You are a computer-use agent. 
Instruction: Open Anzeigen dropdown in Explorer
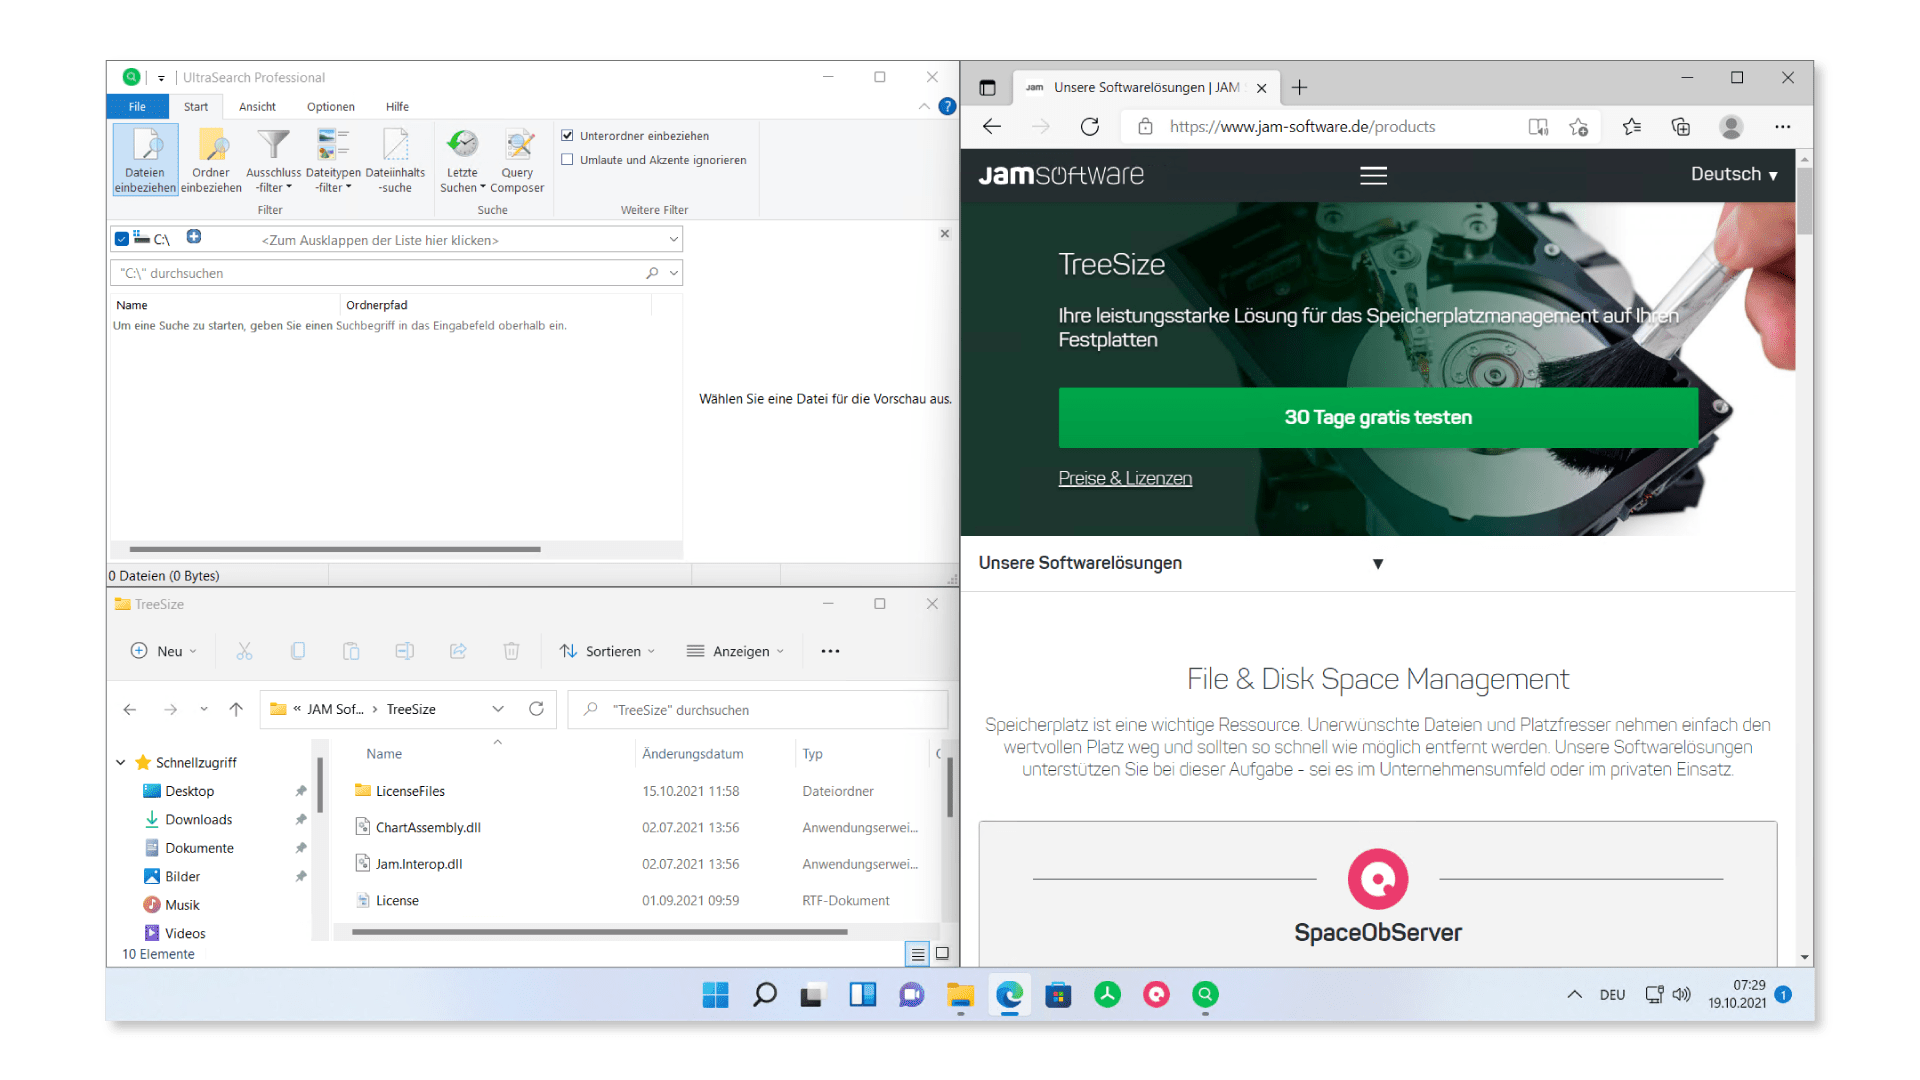pos(735,651)
